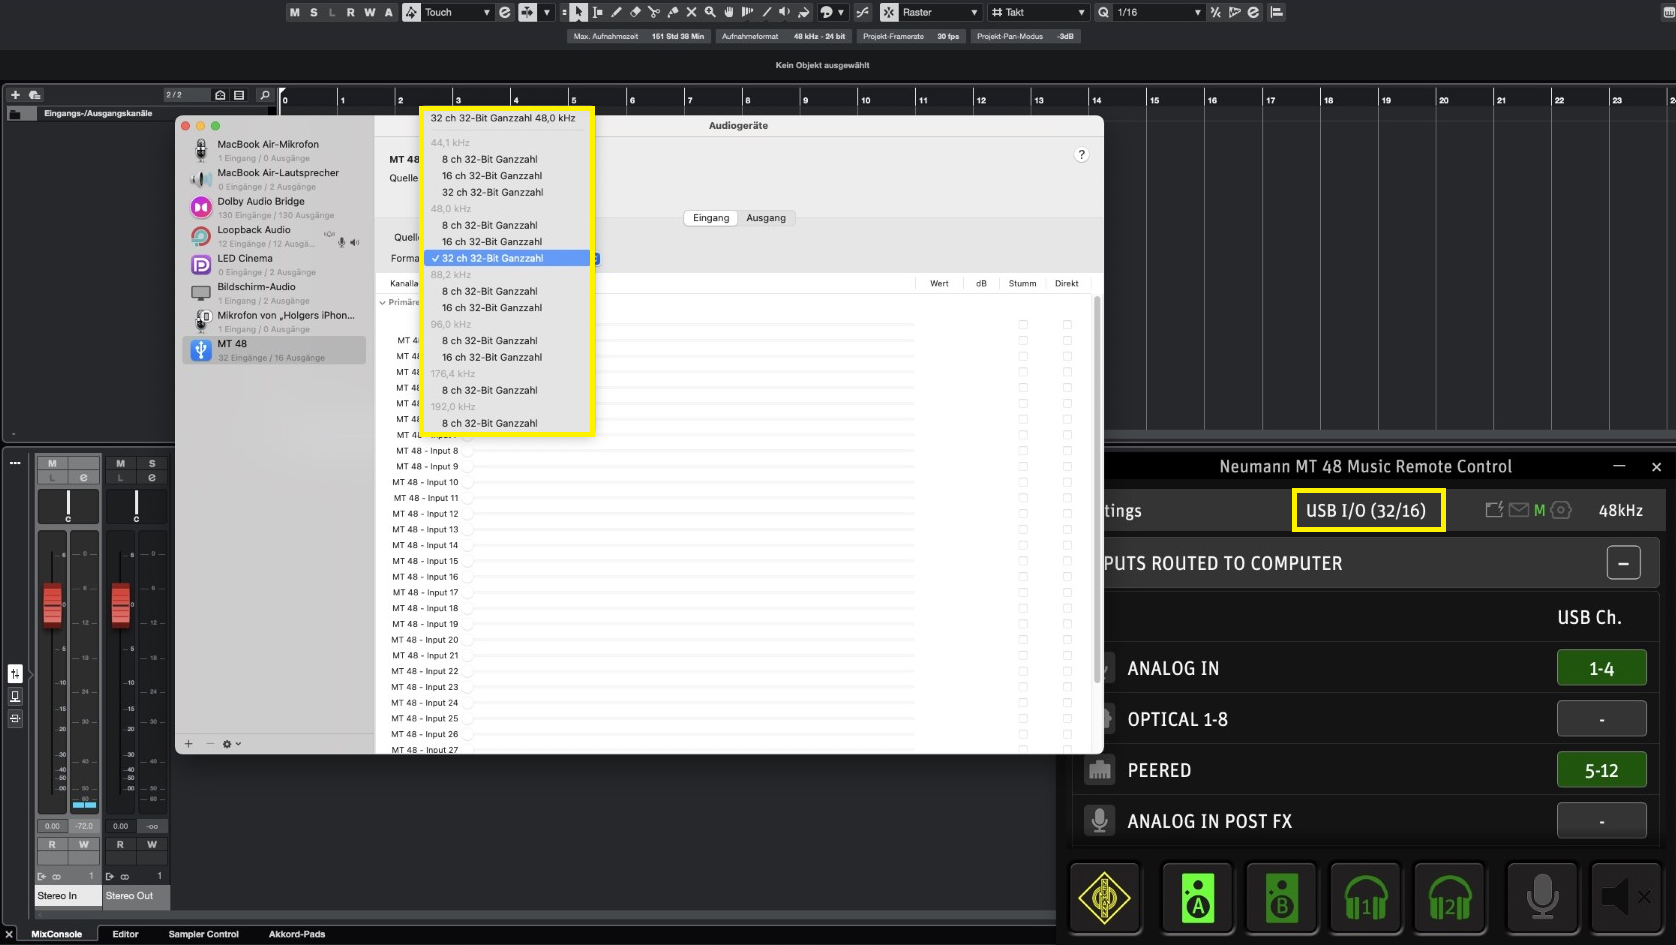
Task: Click the Headphone 1 output icon
Action: point(1365,897)
